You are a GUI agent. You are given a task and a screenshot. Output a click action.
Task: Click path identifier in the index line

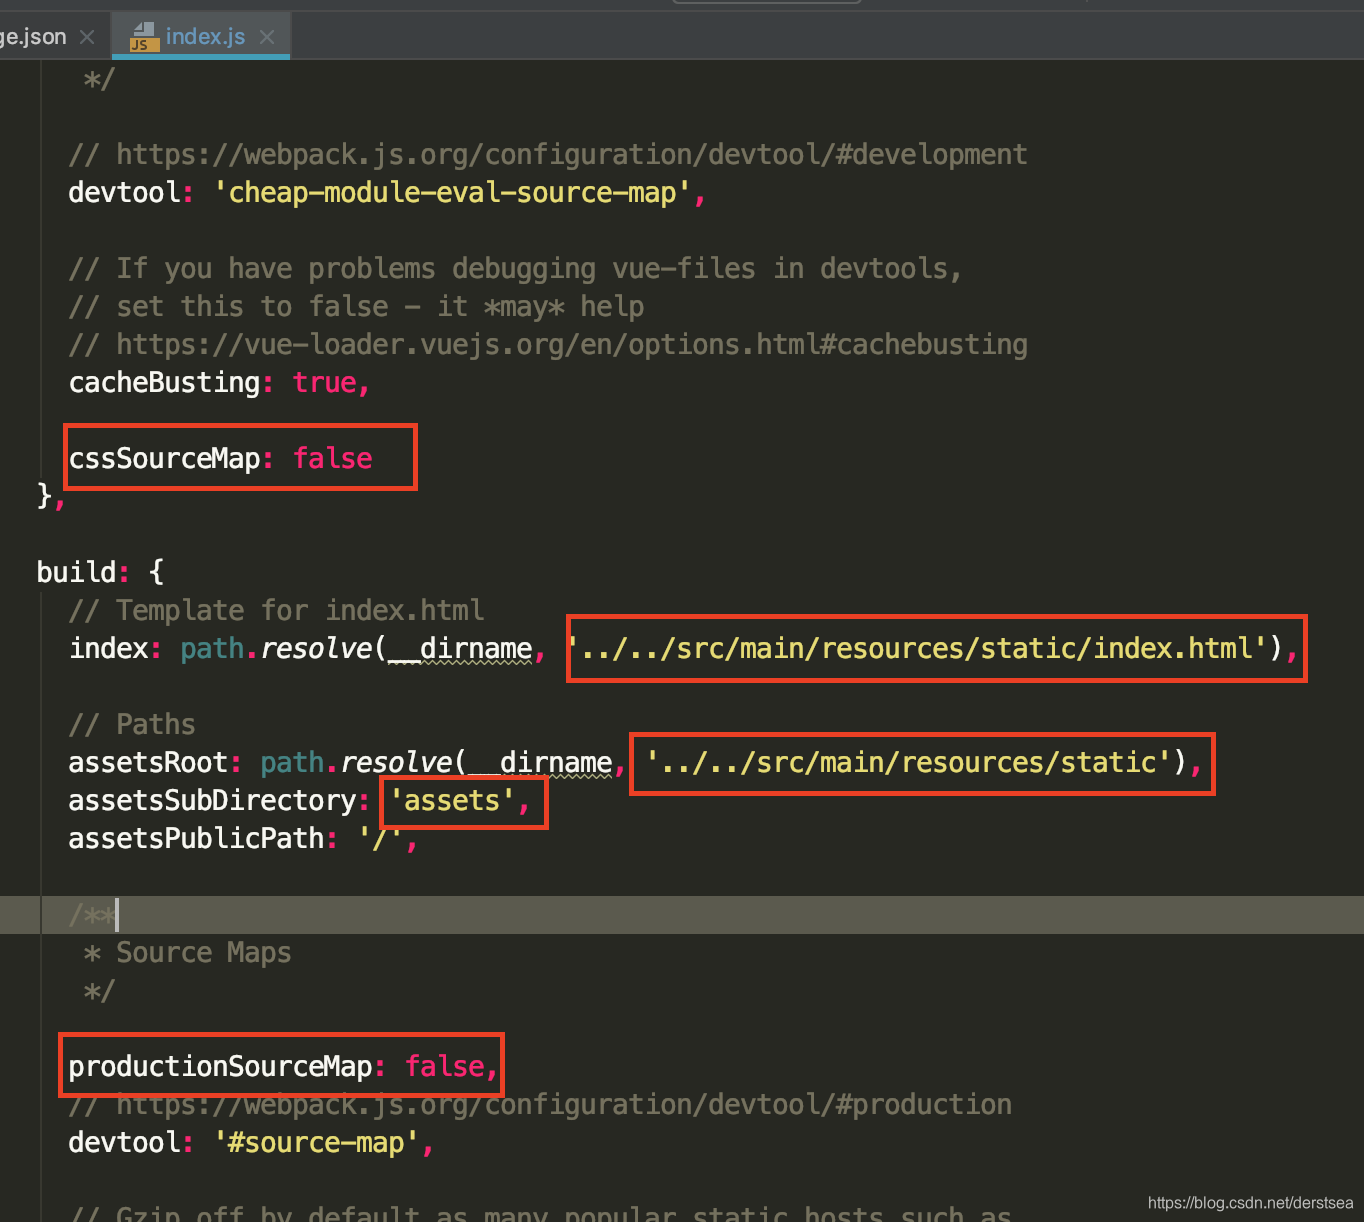click(212, 648)
